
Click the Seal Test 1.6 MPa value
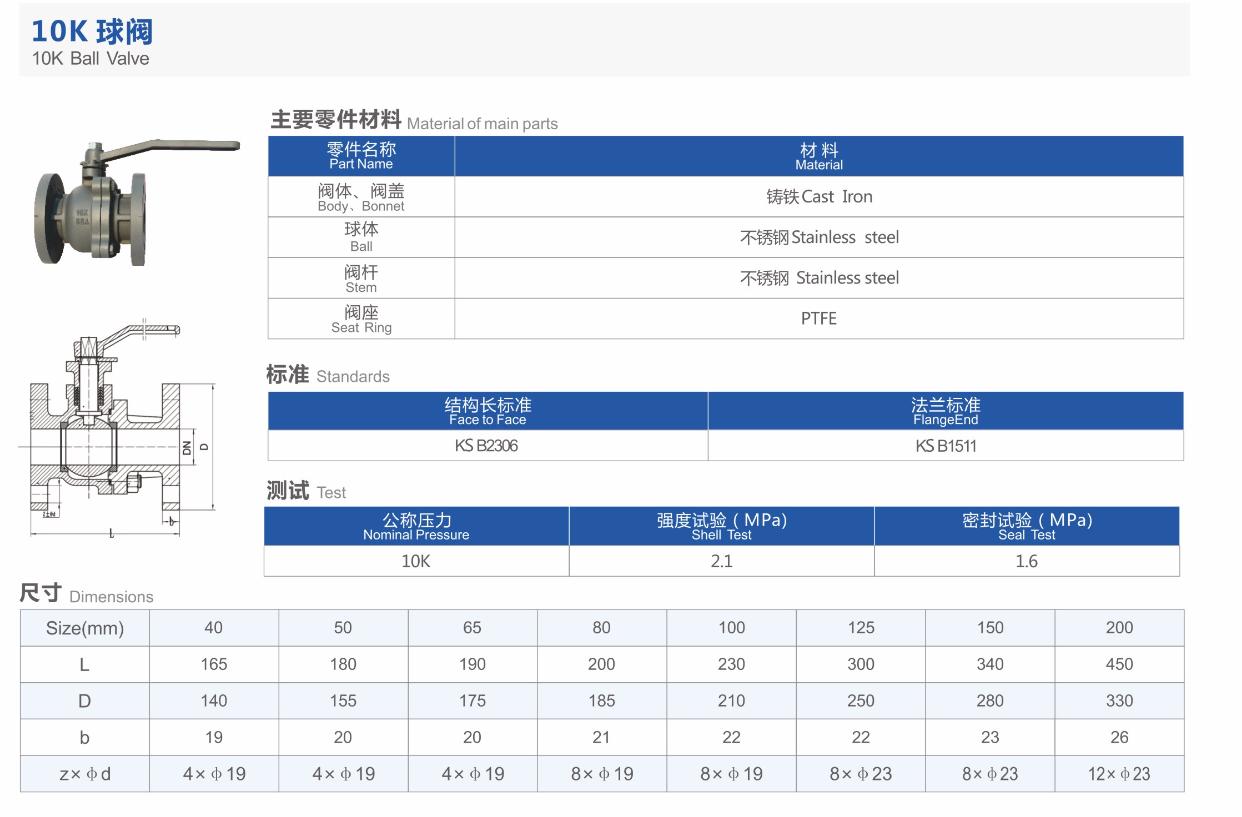1027,561
